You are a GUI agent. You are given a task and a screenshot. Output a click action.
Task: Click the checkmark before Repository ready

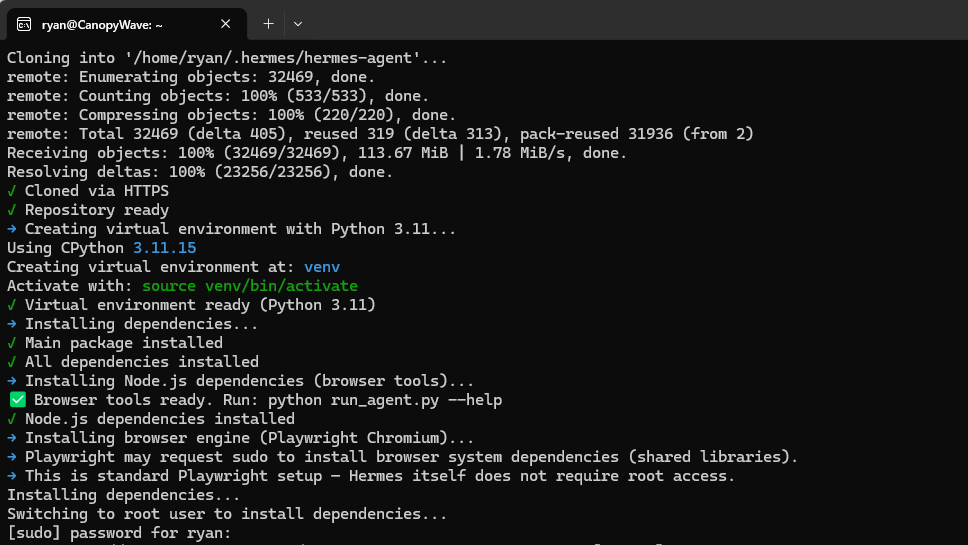point(12,210)
